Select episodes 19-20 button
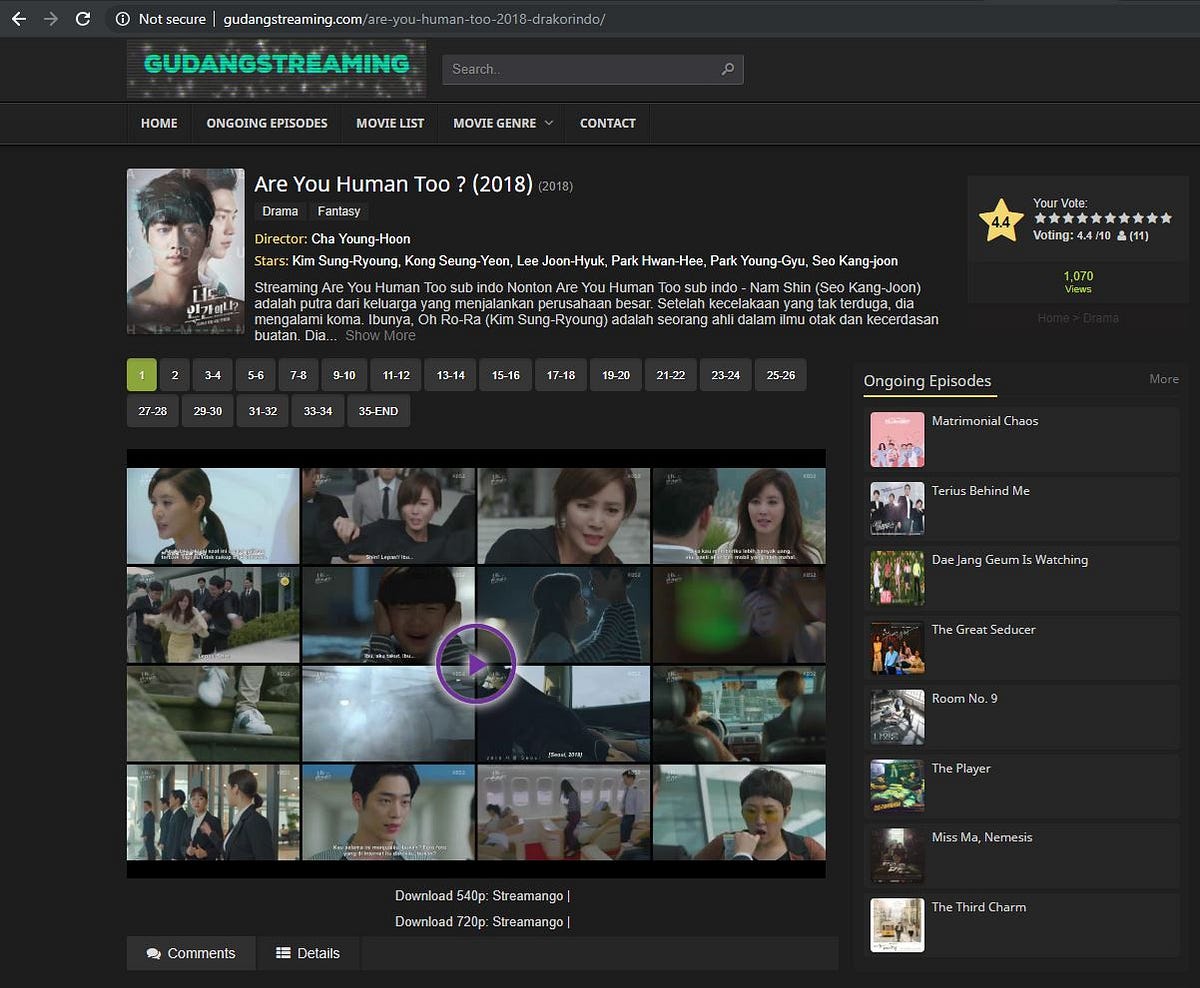Image resolution: width=1200 pixels, height=988 pixels. point(616,375)
